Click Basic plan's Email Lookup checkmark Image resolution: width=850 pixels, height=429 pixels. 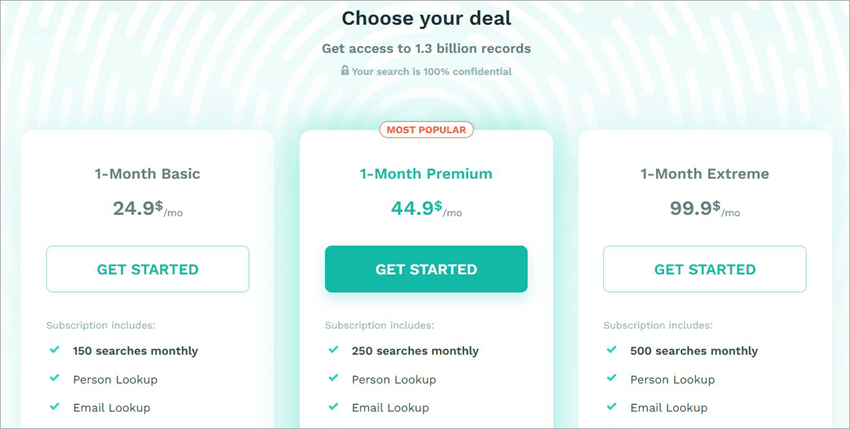pos(54,407)
